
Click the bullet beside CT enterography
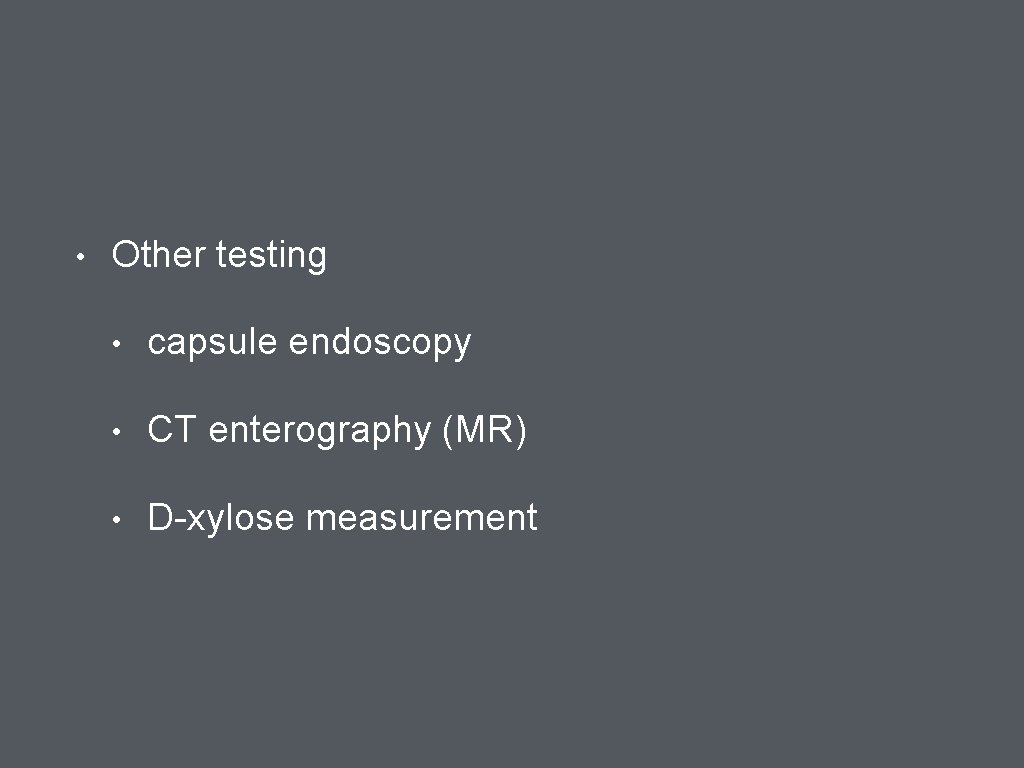point(117,432)
